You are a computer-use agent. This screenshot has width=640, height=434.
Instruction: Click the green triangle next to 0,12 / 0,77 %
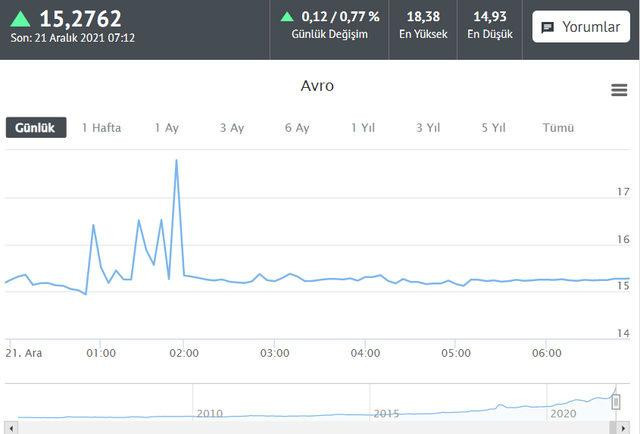287,16
